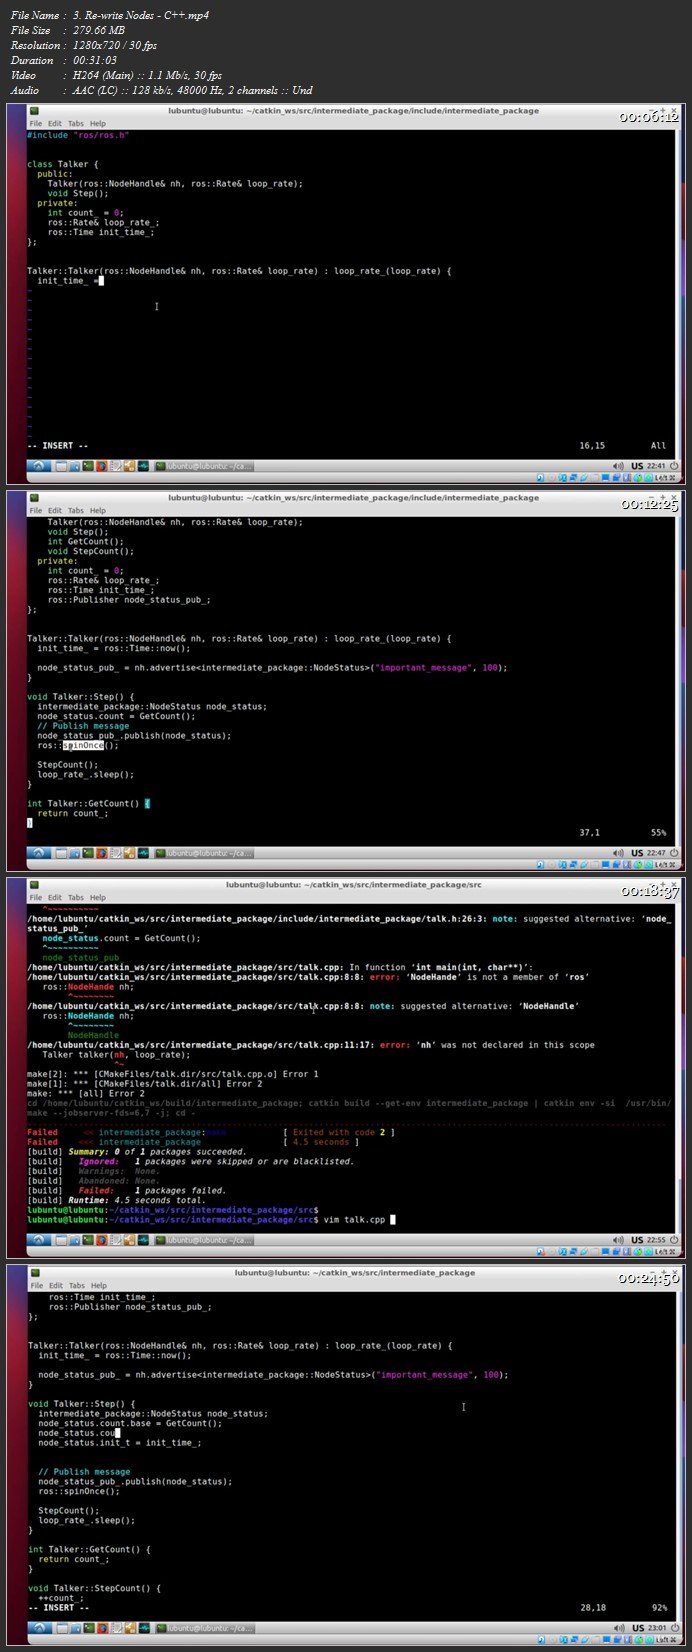Click the terminal launcher icon in the 22:47 taskbar
The height and width of the screenshot is (1652, 692).
[x=88, y=853]
